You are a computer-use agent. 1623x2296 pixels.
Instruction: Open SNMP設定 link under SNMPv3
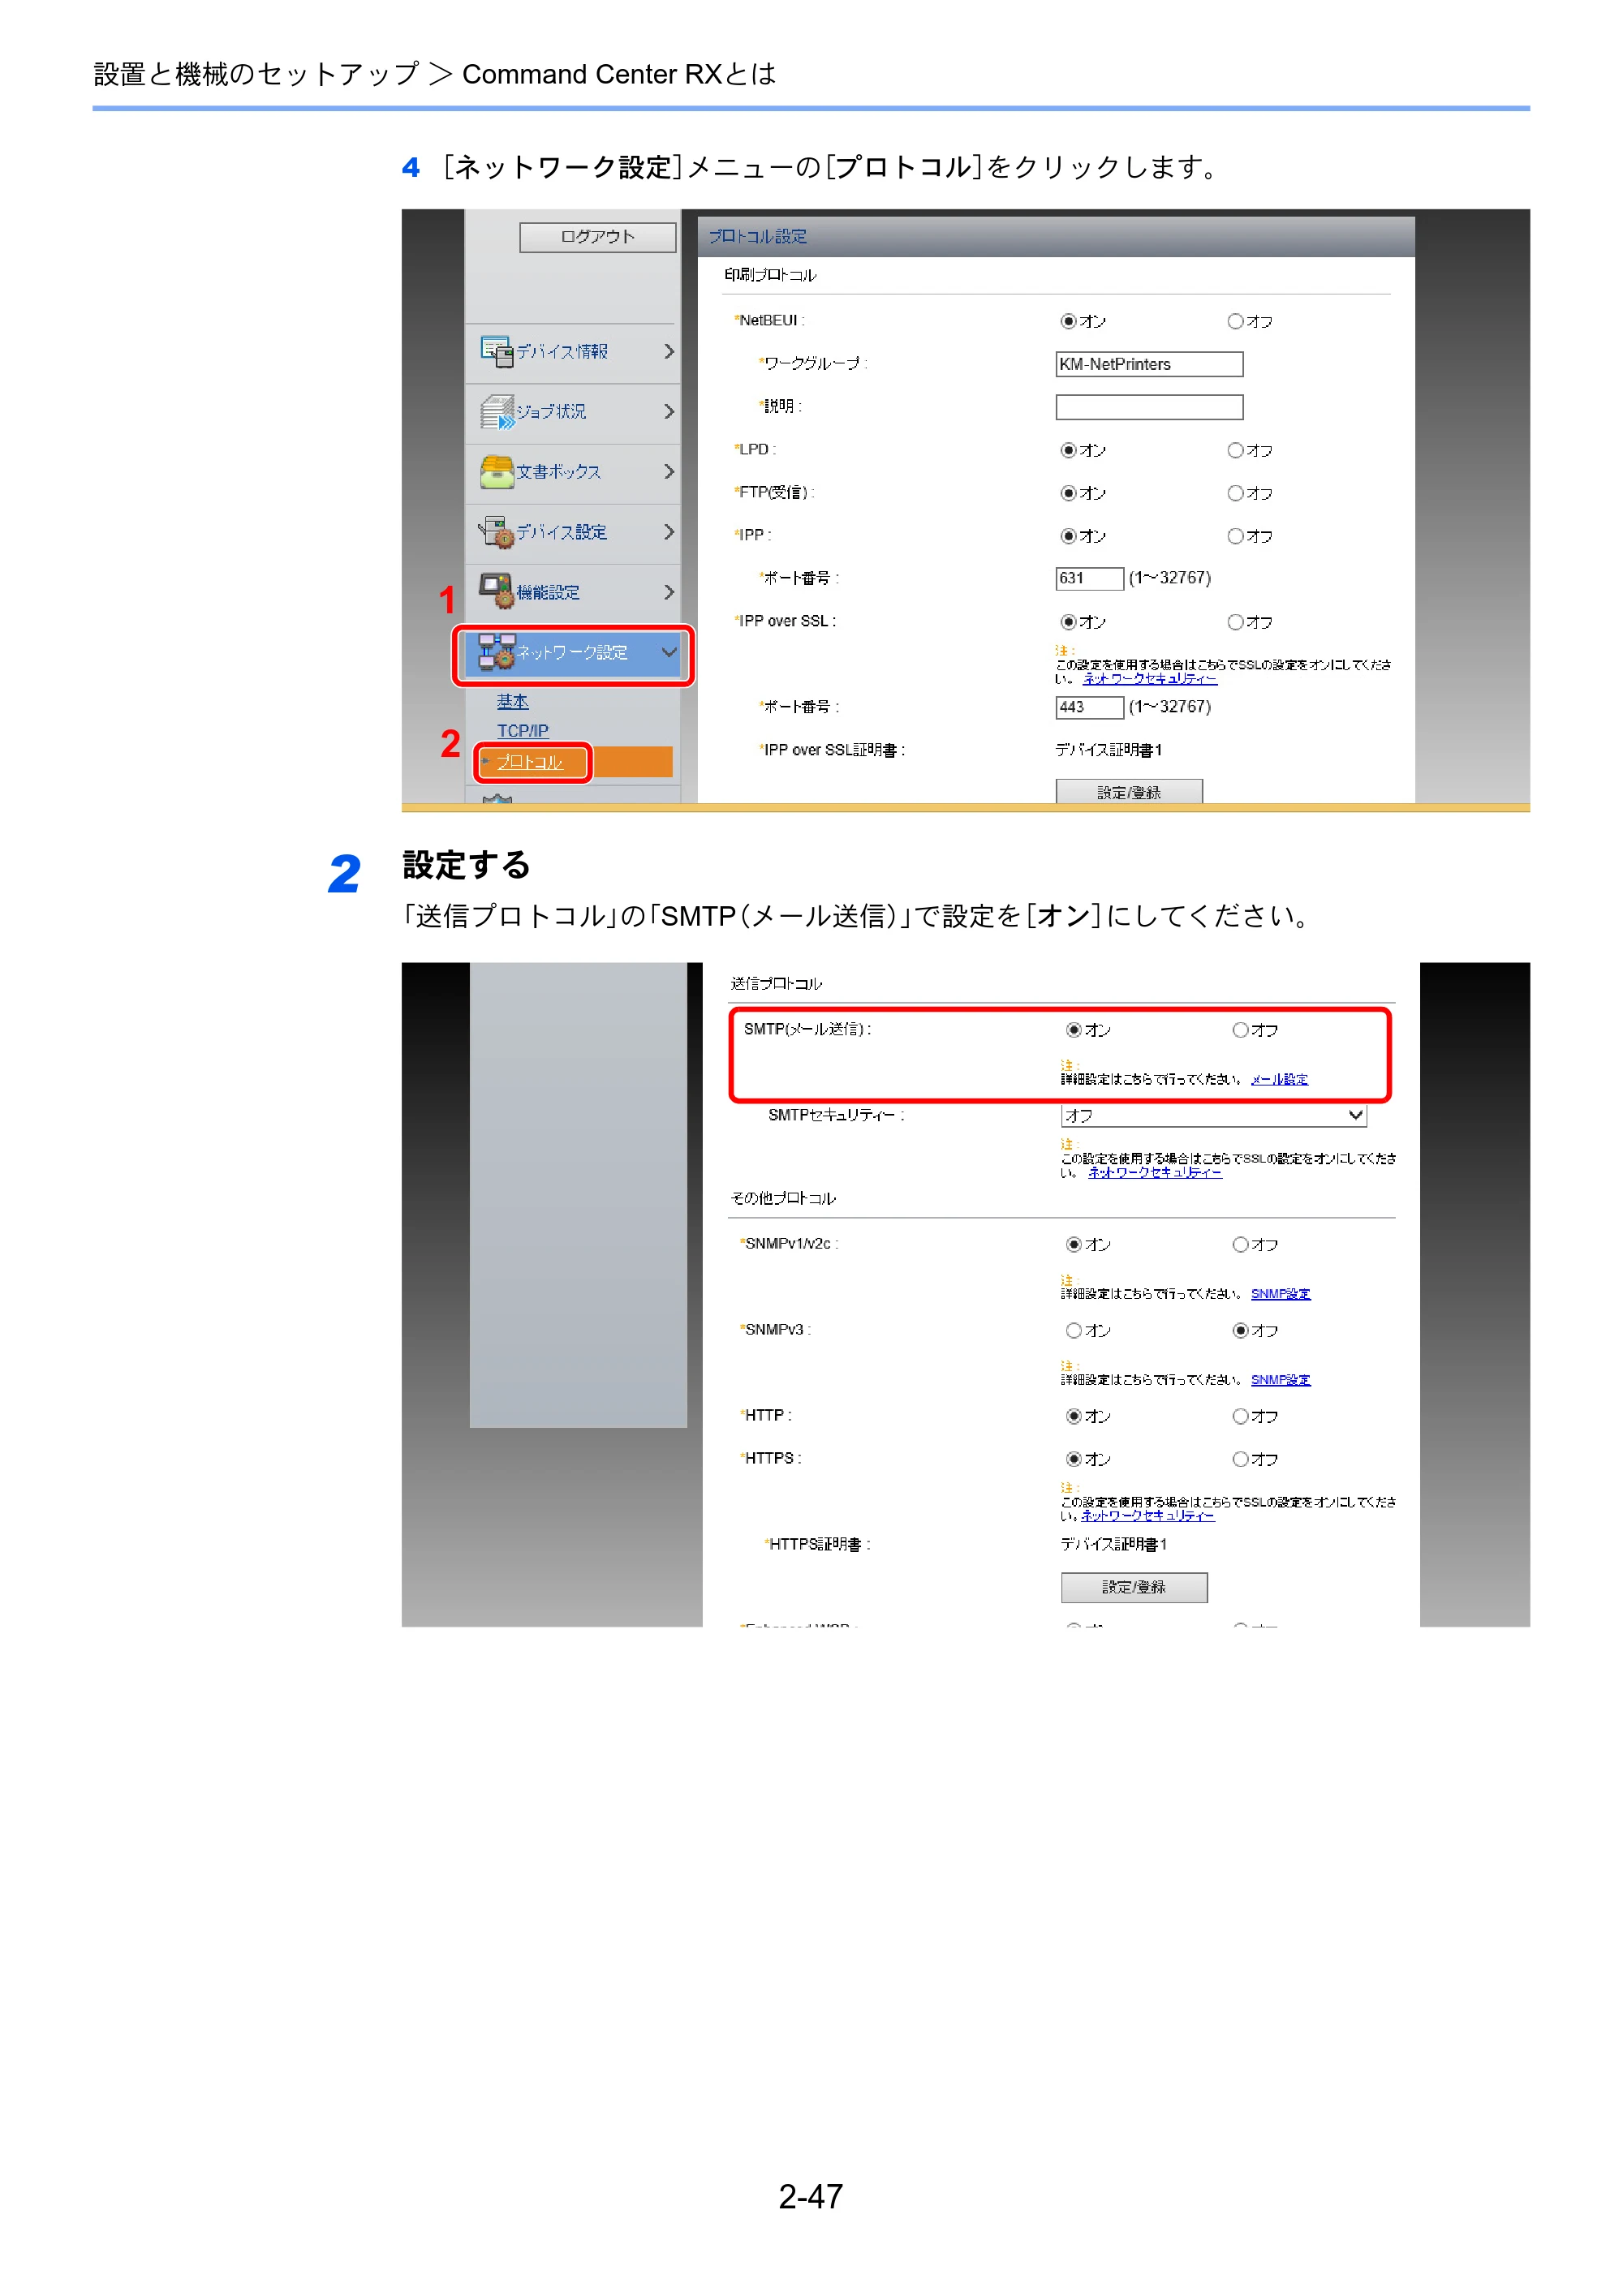pyautogui.click(x=1280, y=1380)
